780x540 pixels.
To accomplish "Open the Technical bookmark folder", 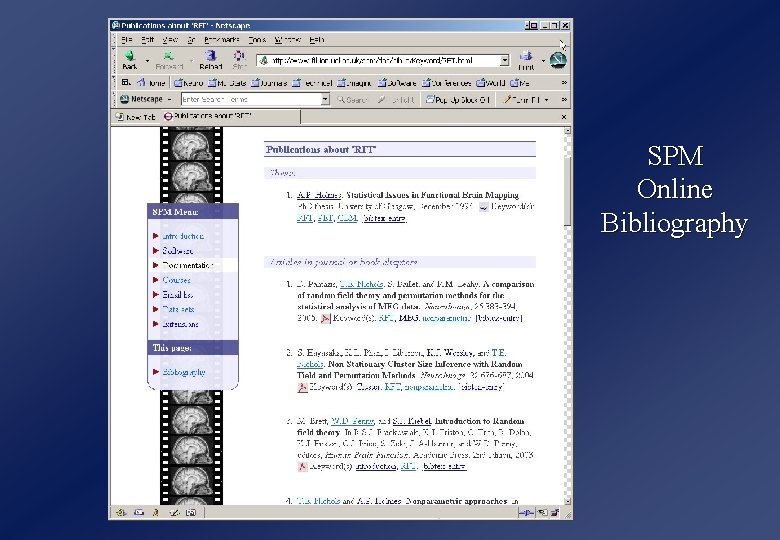I will point(312,83).
